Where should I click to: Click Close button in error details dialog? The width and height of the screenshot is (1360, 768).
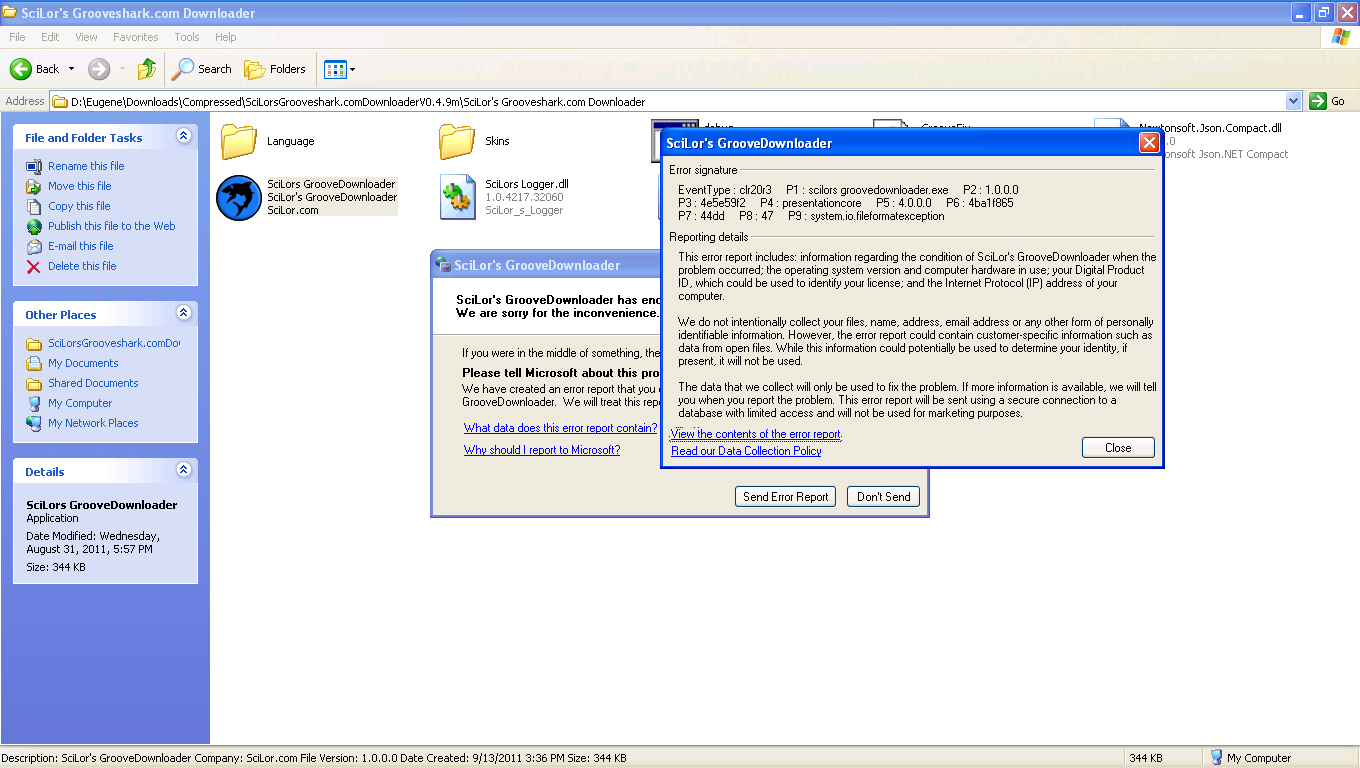pos(1118,448)
